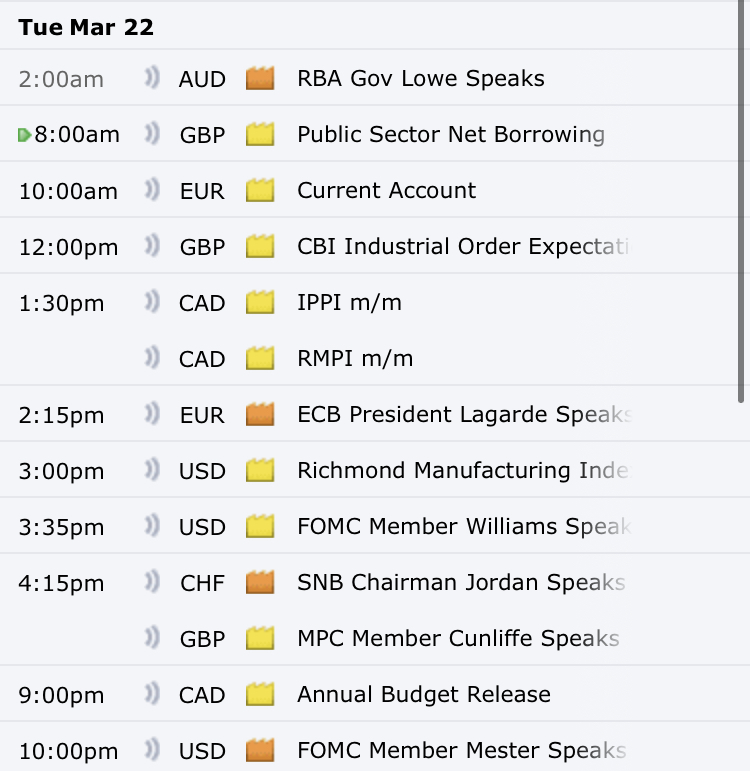Click the orange impact icon for SNB Chairman Jordan
Viewport: 750px width, 771px height.
260,582
